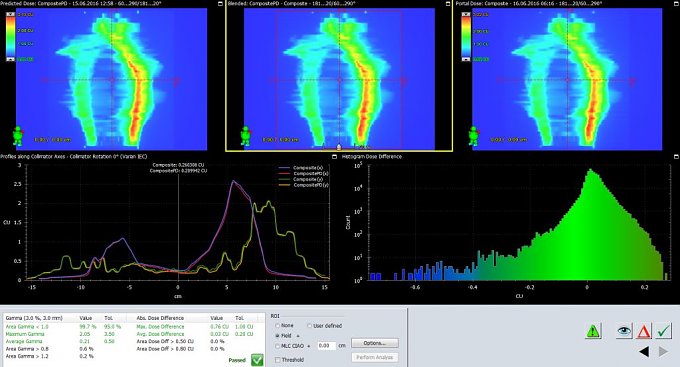Click the Perform Analysis button

pyautogui.click(x=375, y=357)
